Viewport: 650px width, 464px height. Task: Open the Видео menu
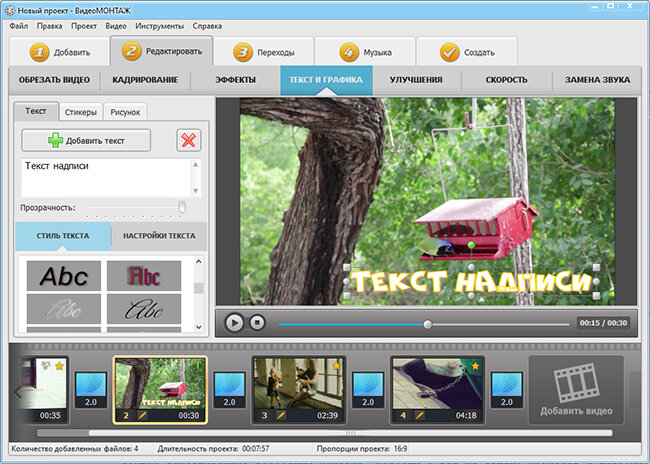[116, 26]
